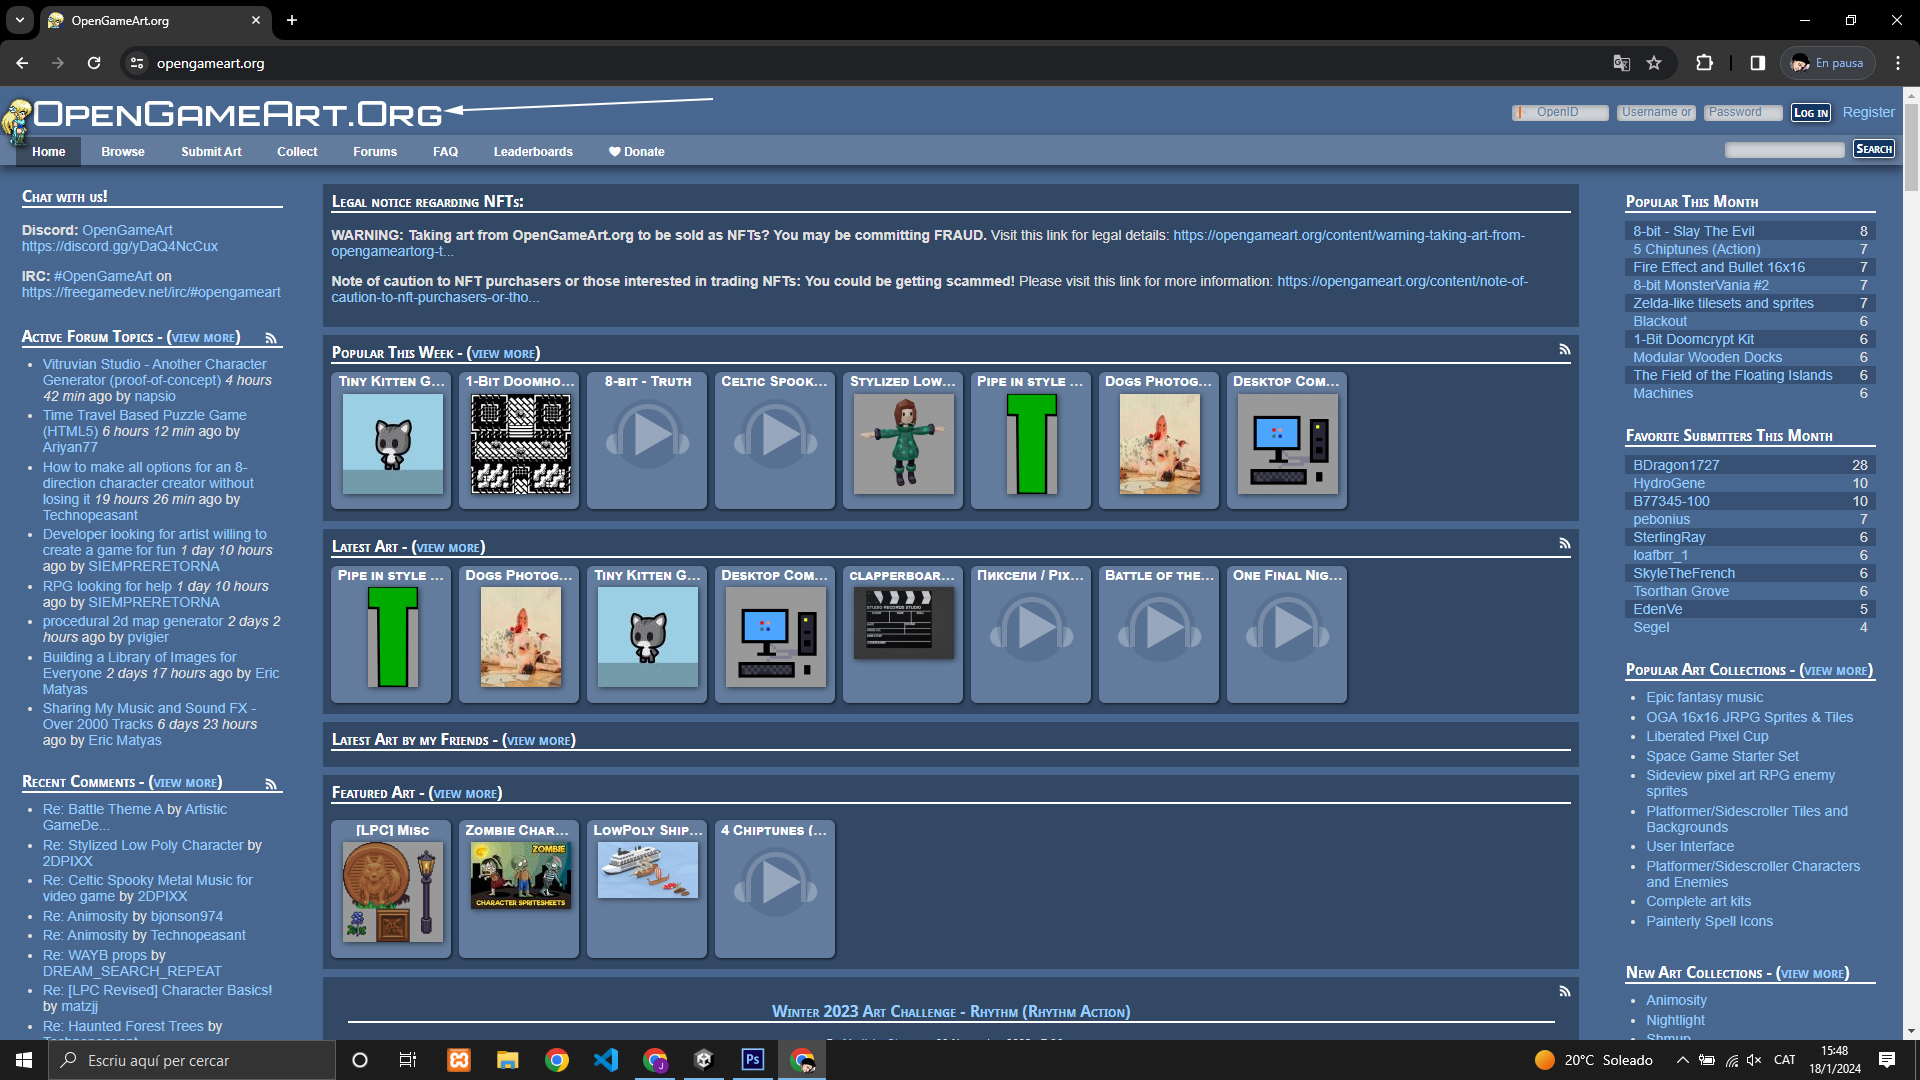Expand hidden system tray icons chevron
This screenshot has height=1080, width=1920.
1682,1060
